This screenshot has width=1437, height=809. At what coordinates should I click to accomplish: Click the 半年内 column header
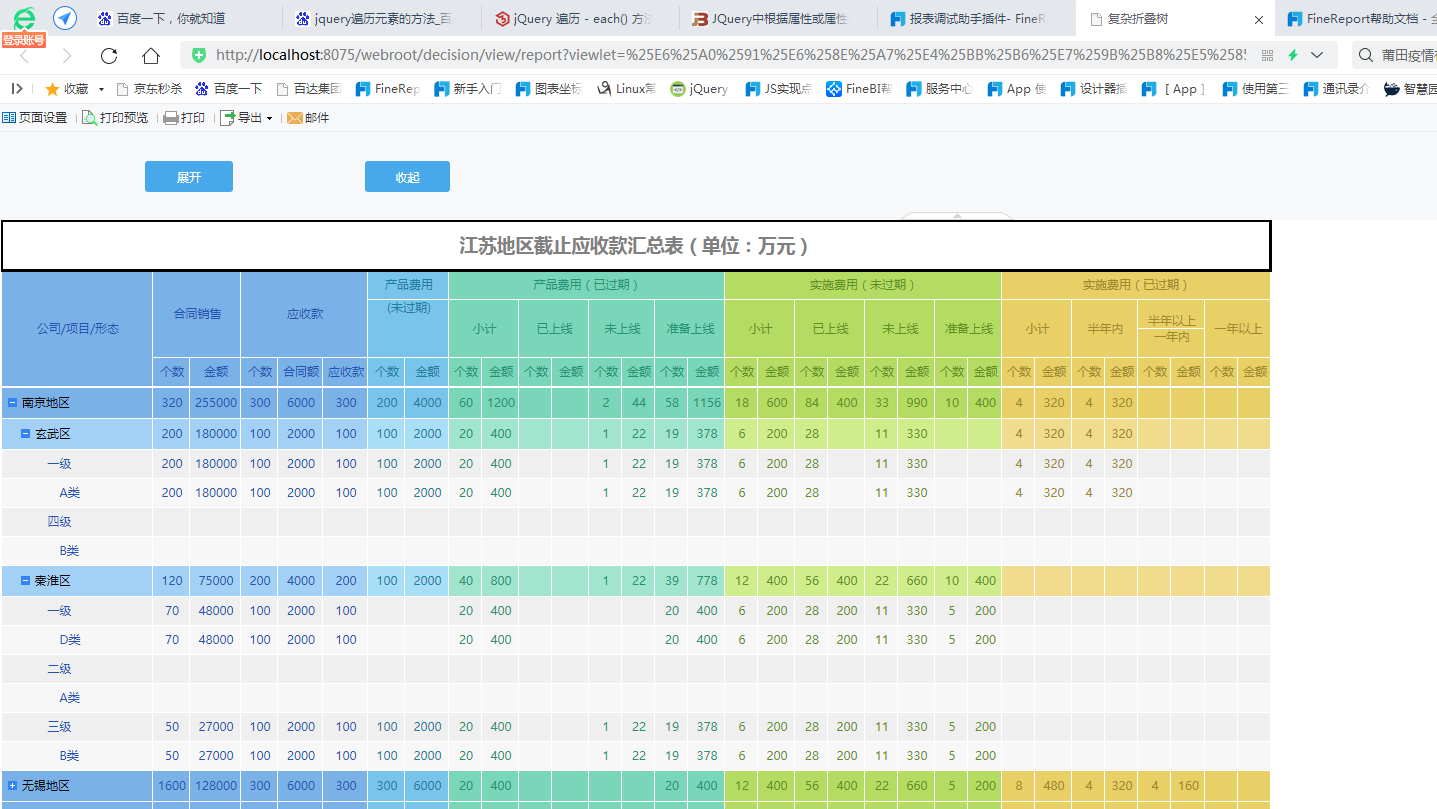(x=1105, y=328)
